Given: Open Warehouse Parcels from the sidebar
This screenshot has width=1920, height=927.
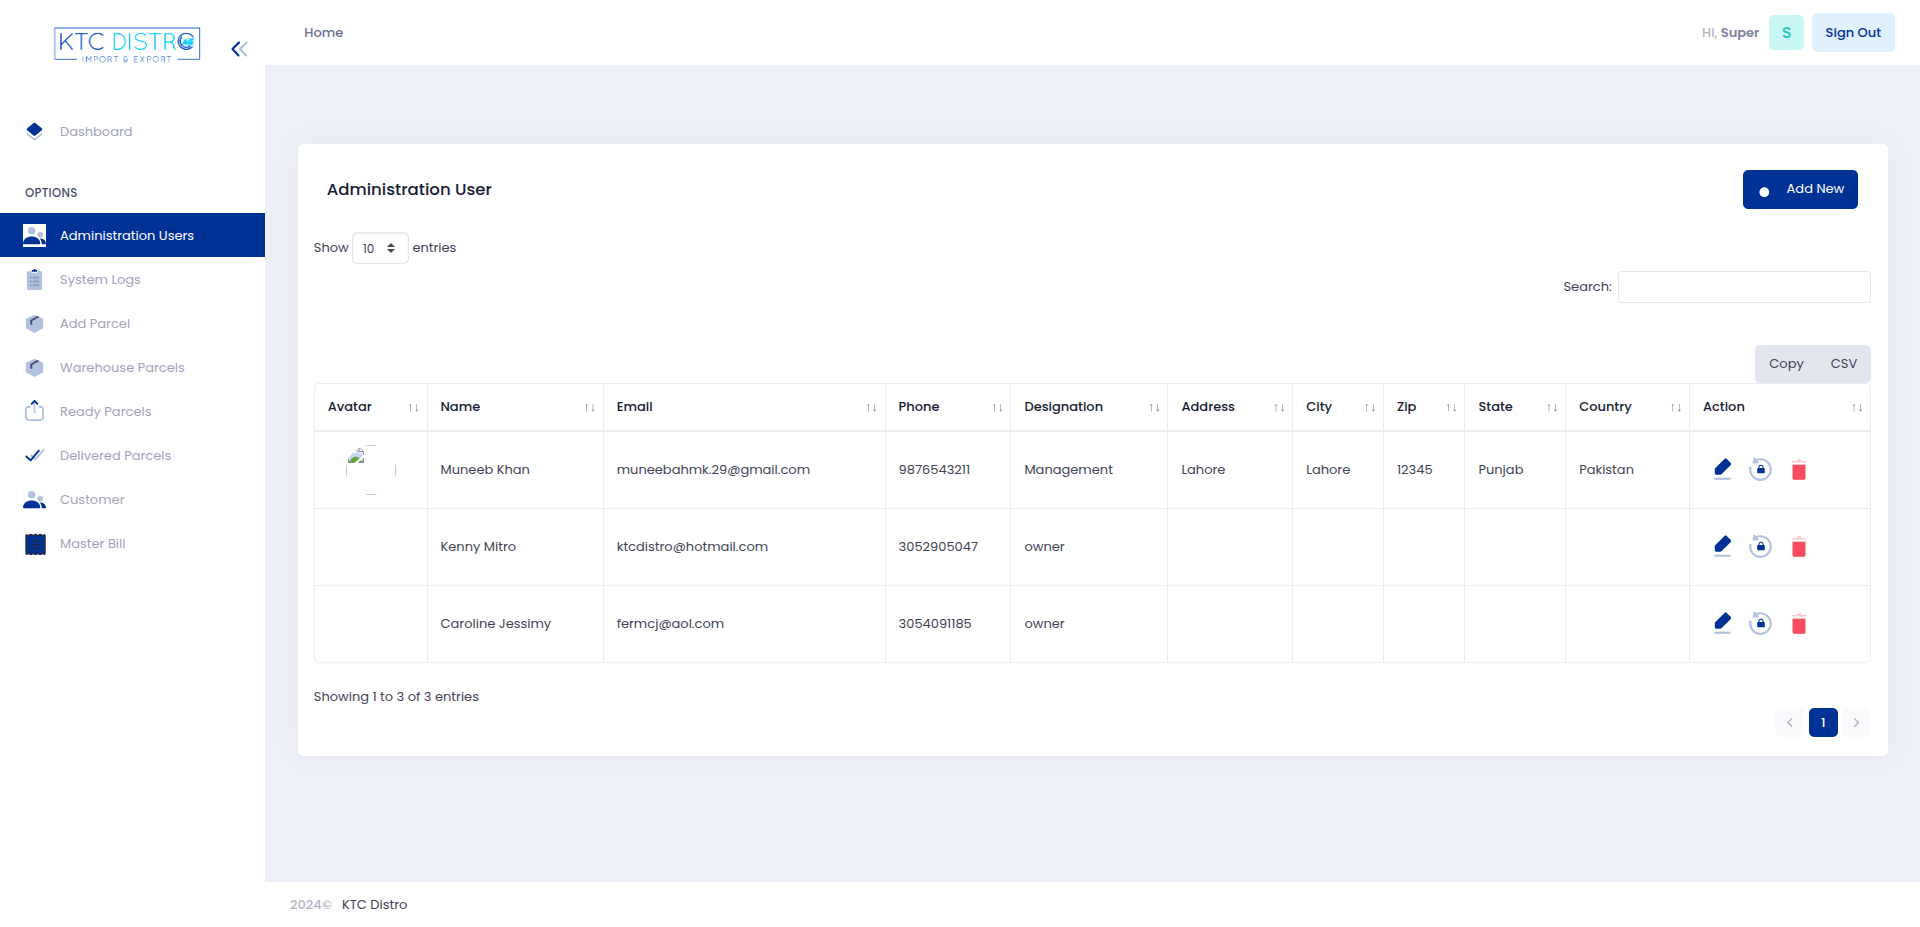Looking at the screenshot, I should click(x=34, y=367).
